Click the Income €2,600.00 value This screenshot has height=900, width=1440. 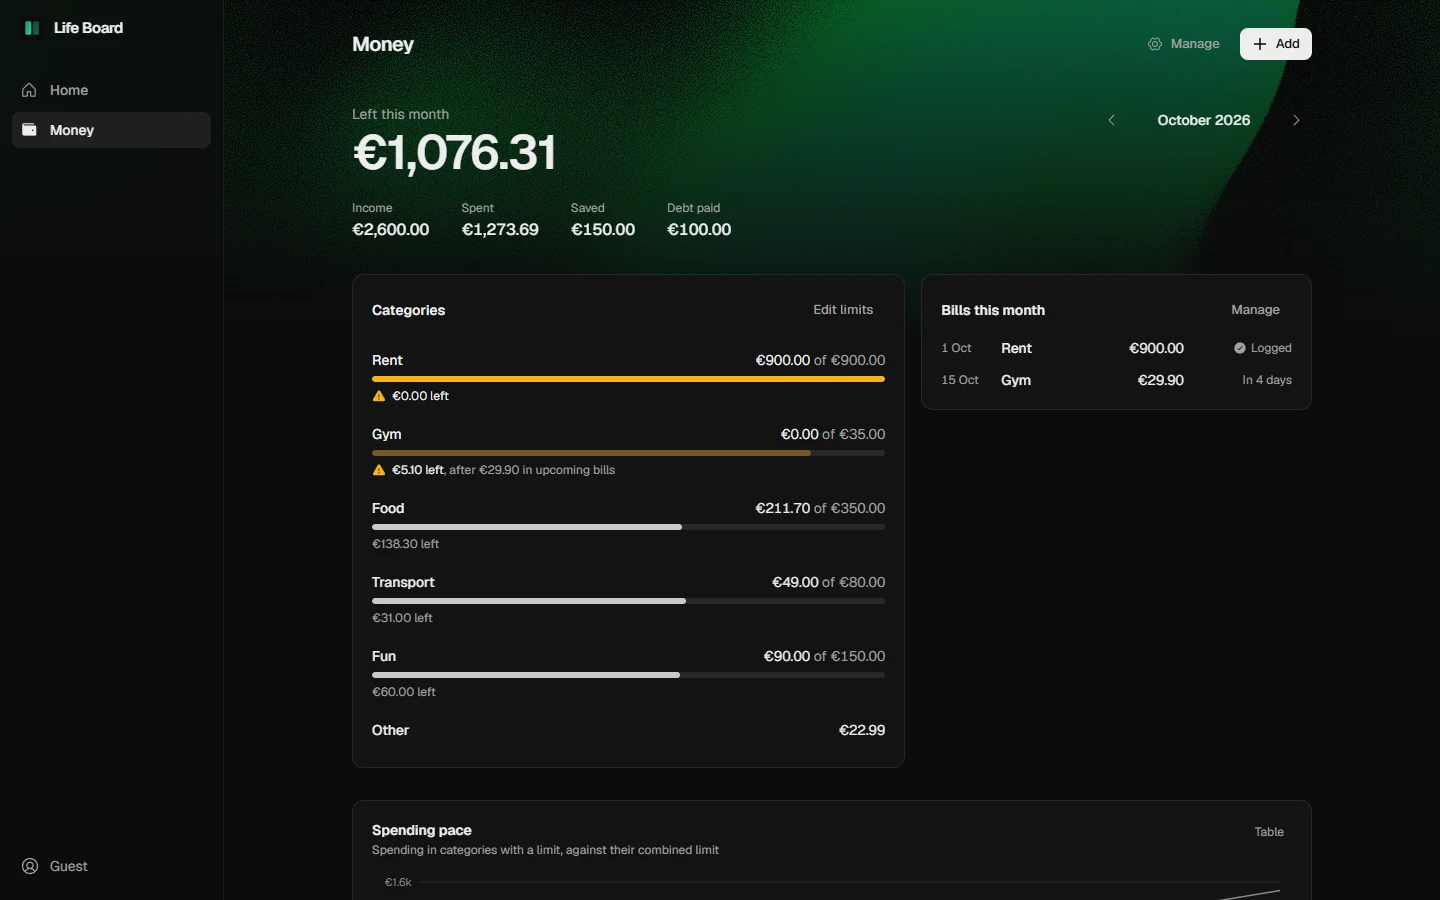point(390,230)
